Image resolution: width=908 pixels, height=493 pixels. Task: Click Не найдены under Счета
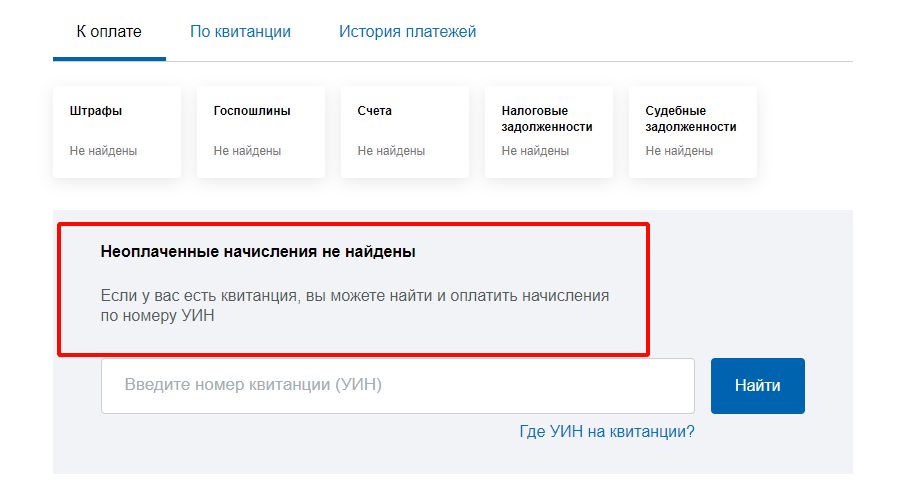point(391,151)
